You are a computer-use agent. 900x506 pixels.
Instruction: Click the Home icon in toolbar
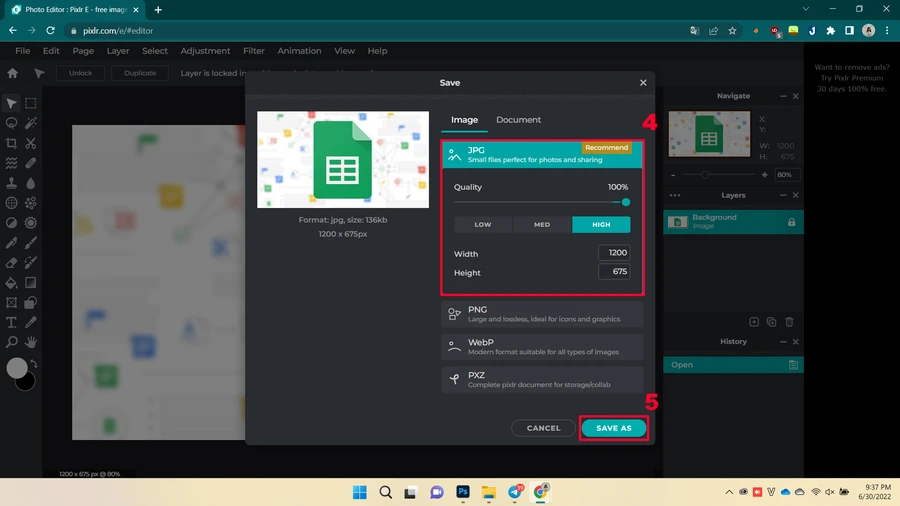[x=13, y=73]
